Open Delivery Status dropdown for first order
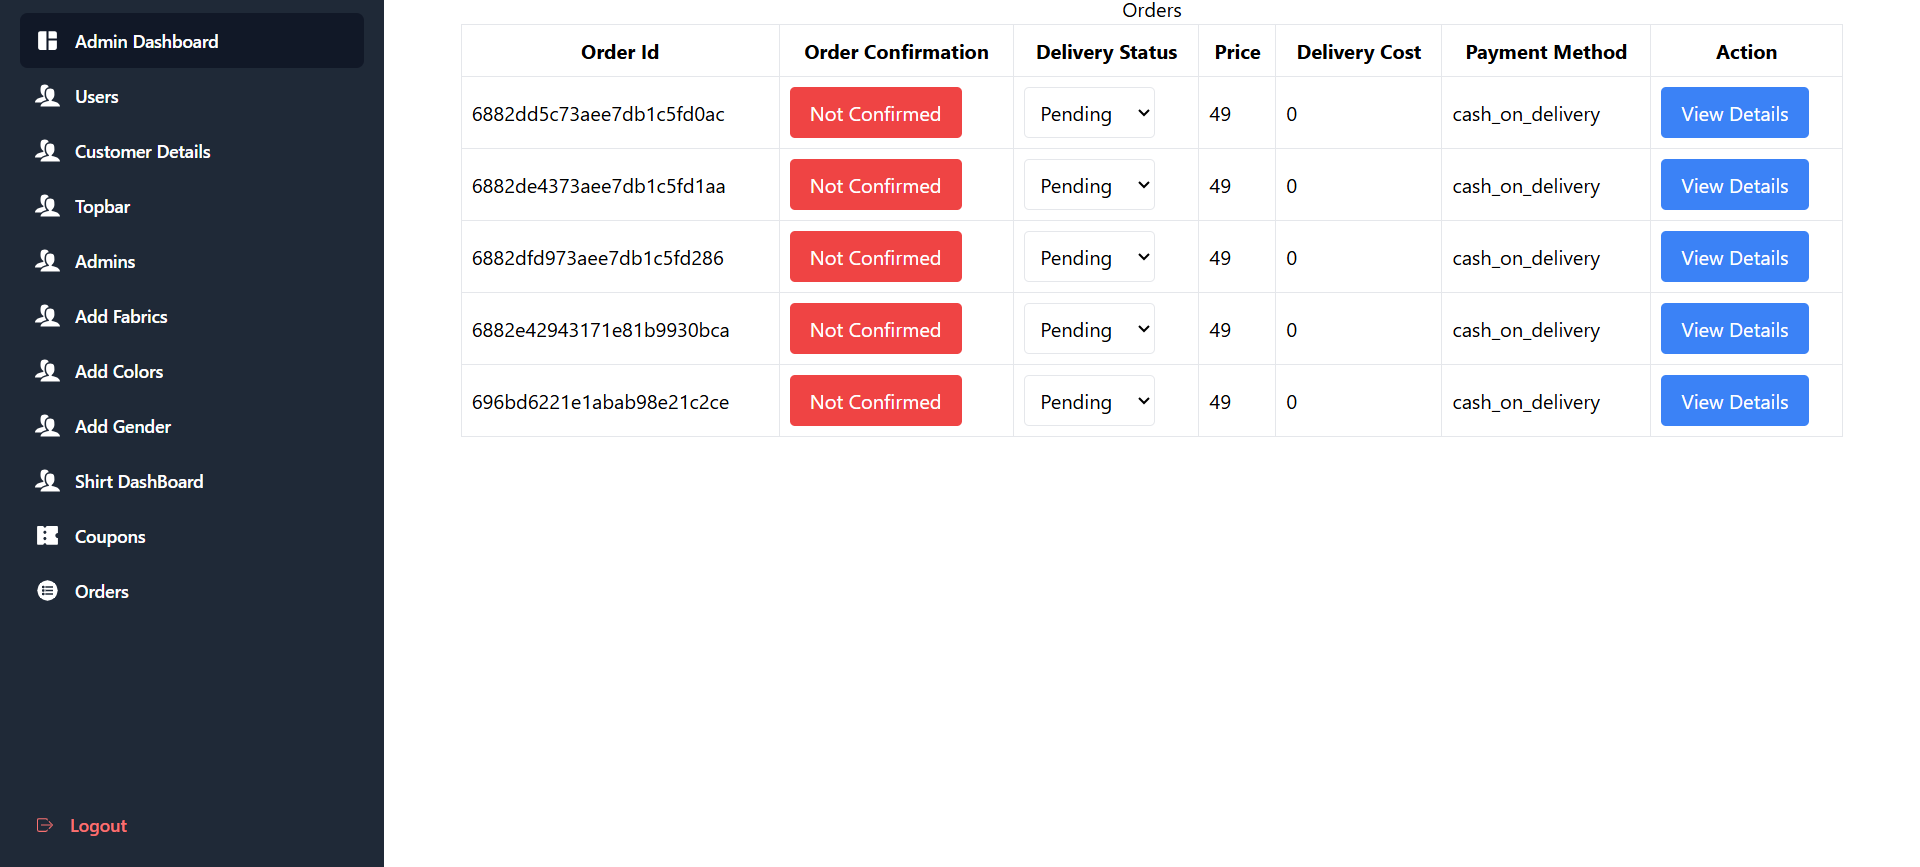Screen dimensions: 1920x867 click(x=1089, y=113)
